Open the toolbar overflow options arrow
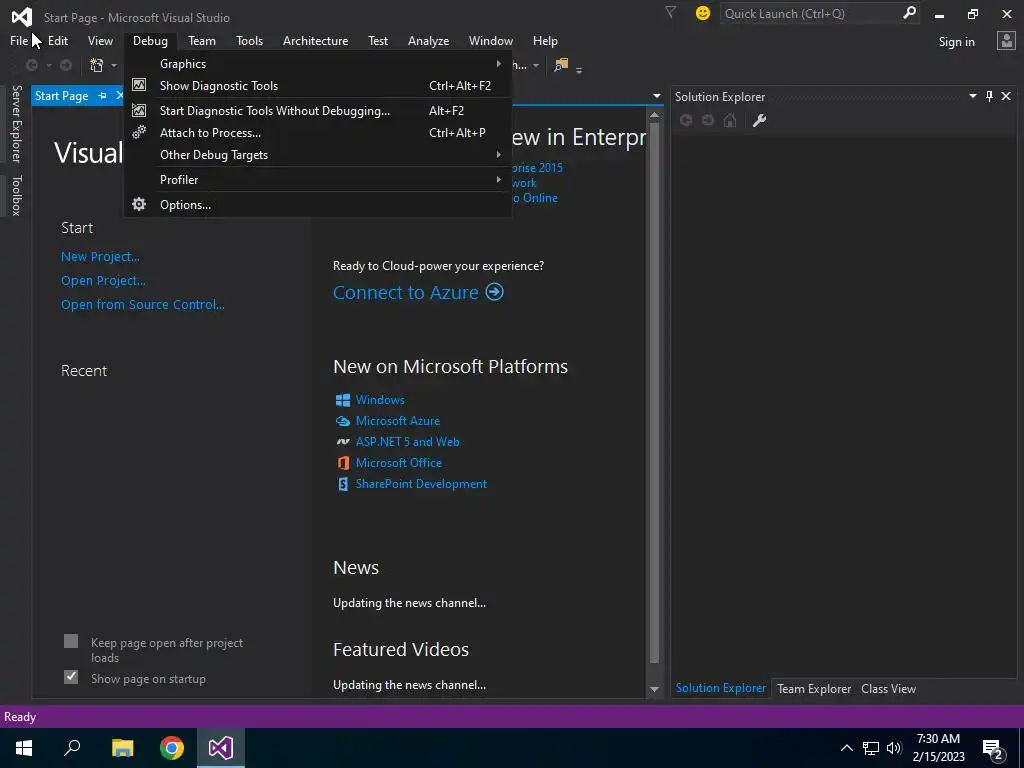 click(579, 70)
